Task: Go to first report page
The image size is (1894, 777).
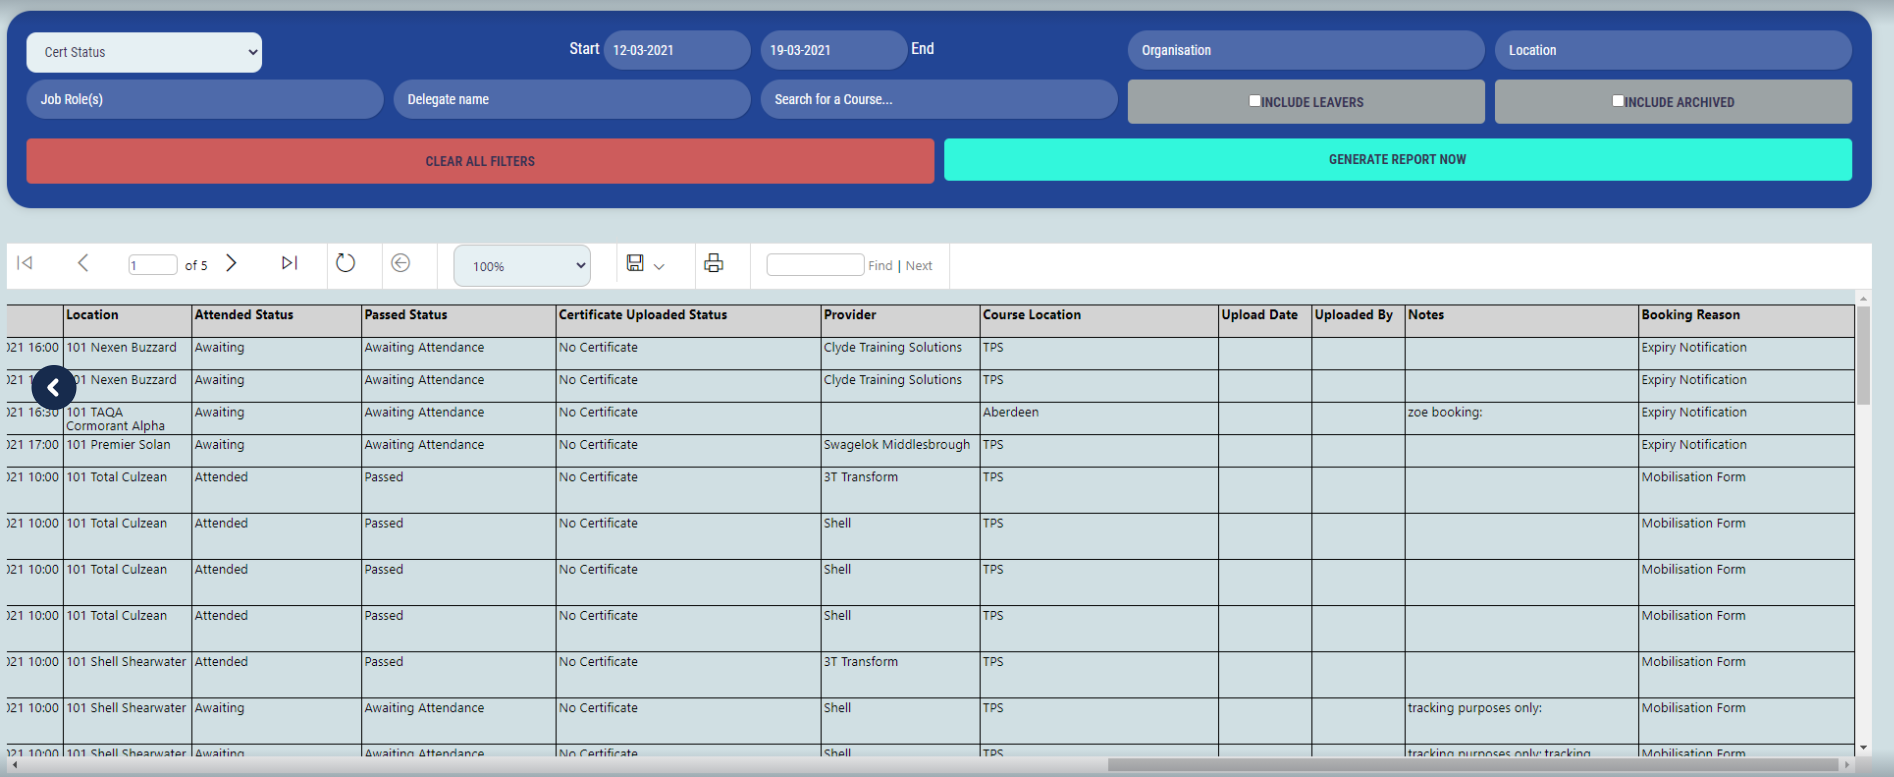Action: point(26,263)
